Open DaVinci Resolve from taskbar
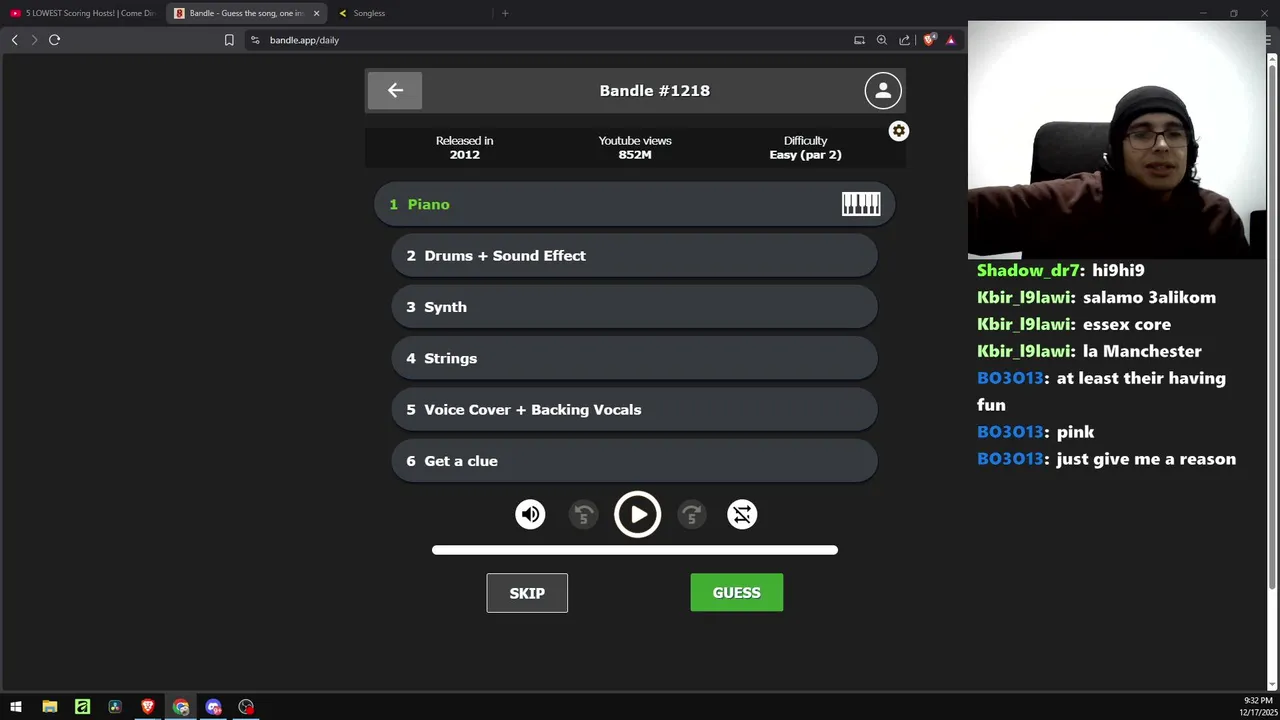The image size is (1280, 720). 115,707
